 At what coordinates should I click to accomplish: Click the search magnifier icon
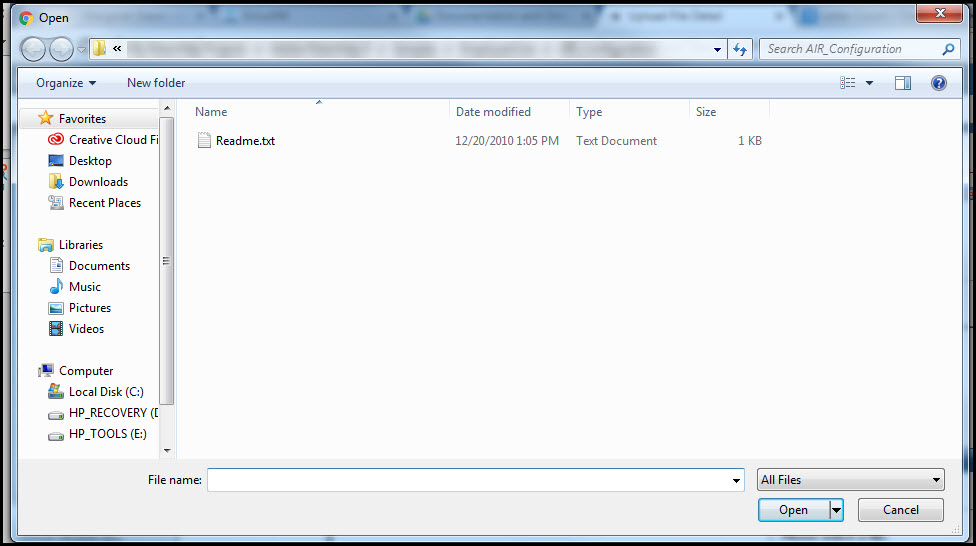point(948,49)
